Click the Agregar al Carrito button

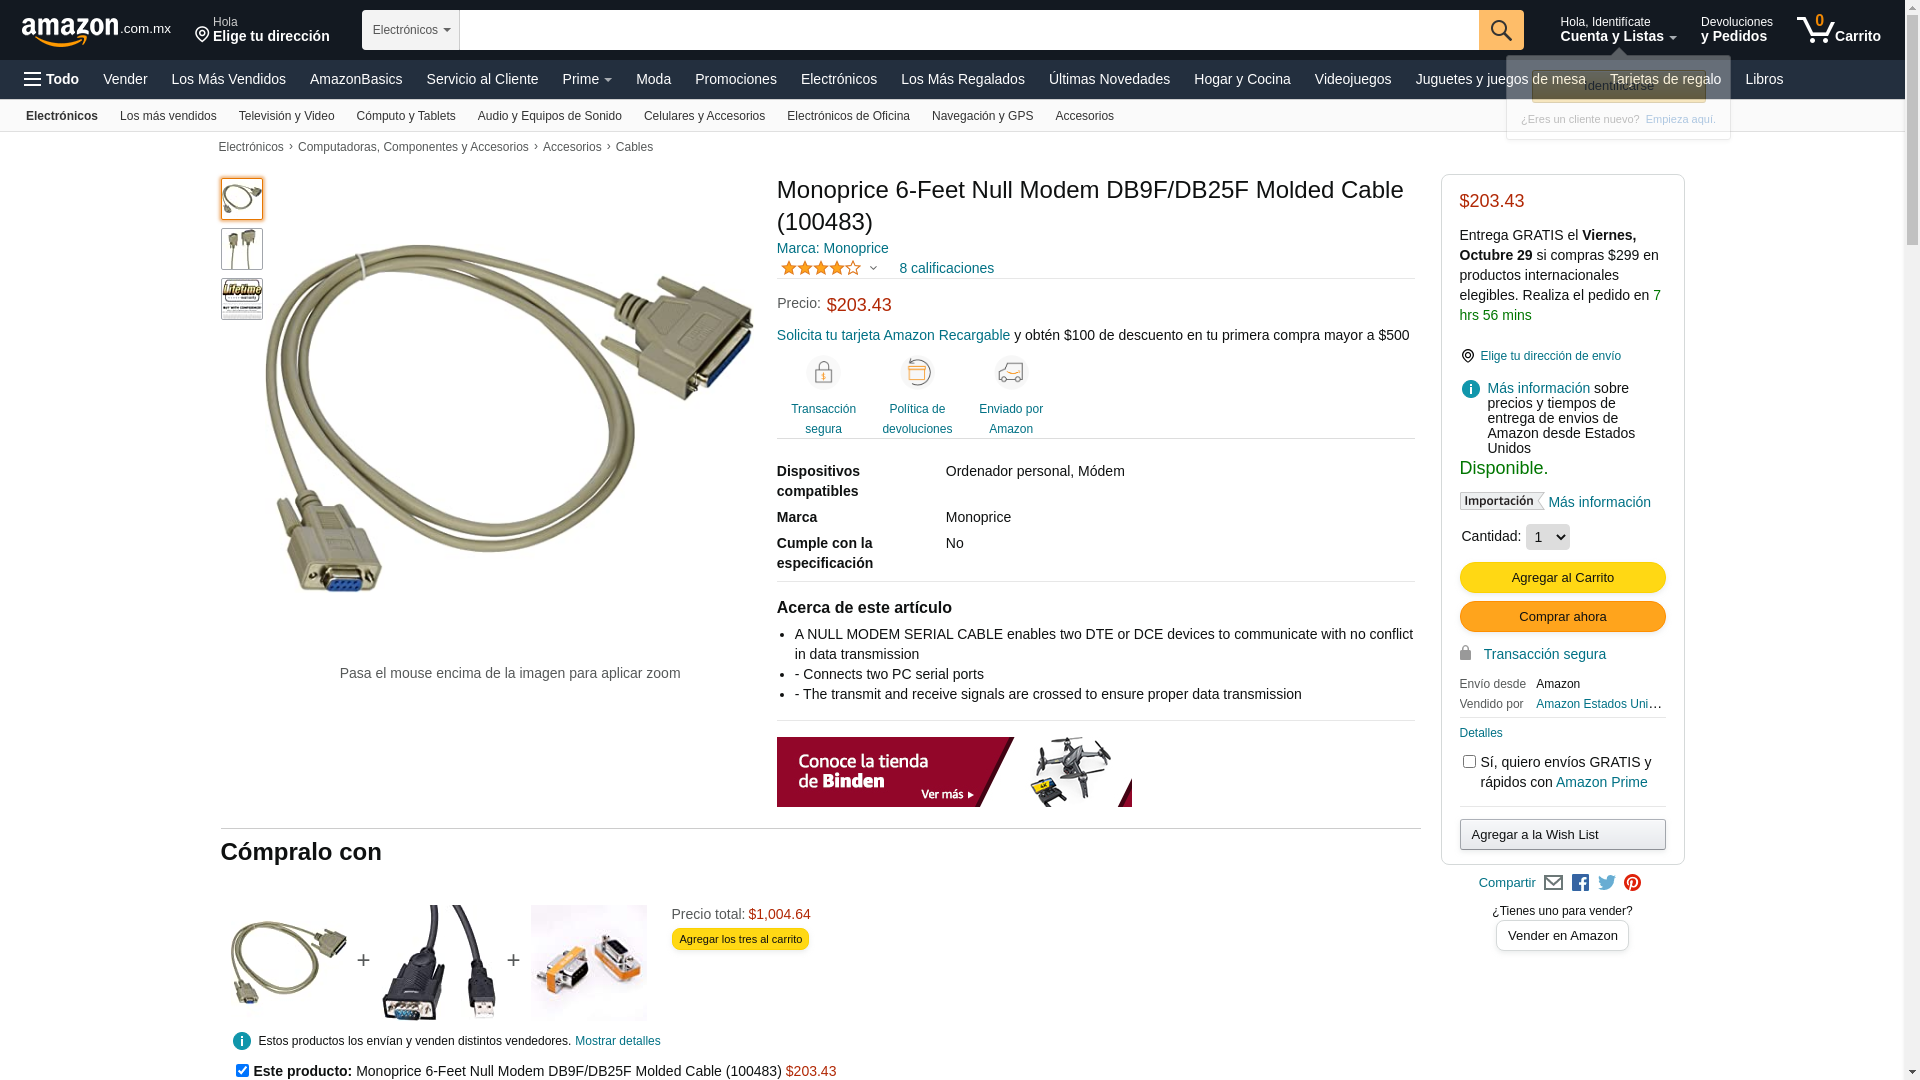pyautogui.click(x=1562, y=577)
